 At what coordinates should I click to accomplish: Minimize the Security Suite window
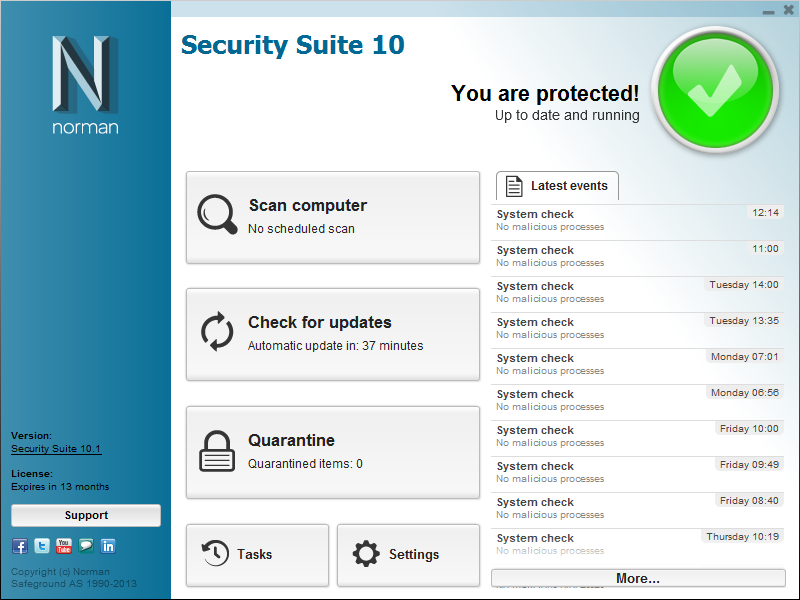pyautogui.click(x=768, y=10)
